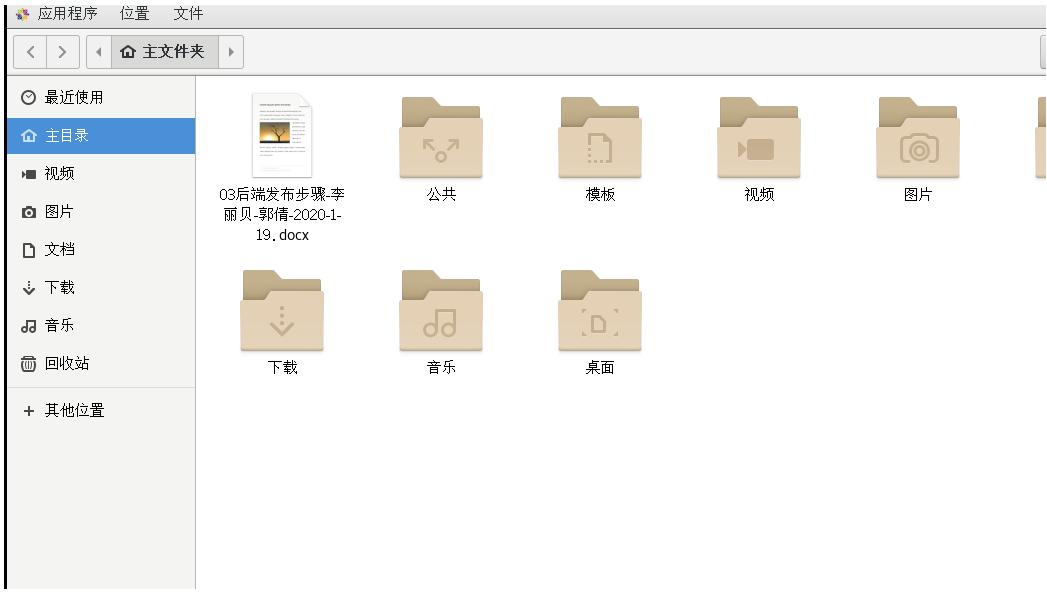1047x600 pixels.
Task: Click 其他位置 in the sidebar
Action: [101, 410]
